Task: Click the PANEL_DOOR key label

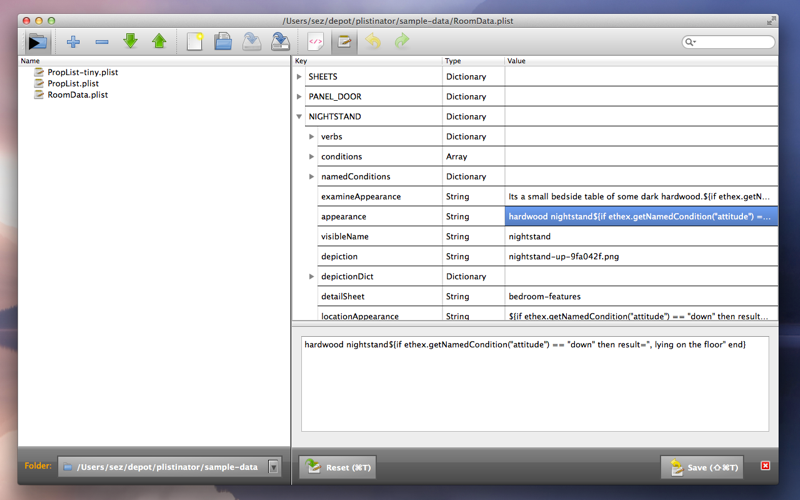Action: tap(335, 96)
